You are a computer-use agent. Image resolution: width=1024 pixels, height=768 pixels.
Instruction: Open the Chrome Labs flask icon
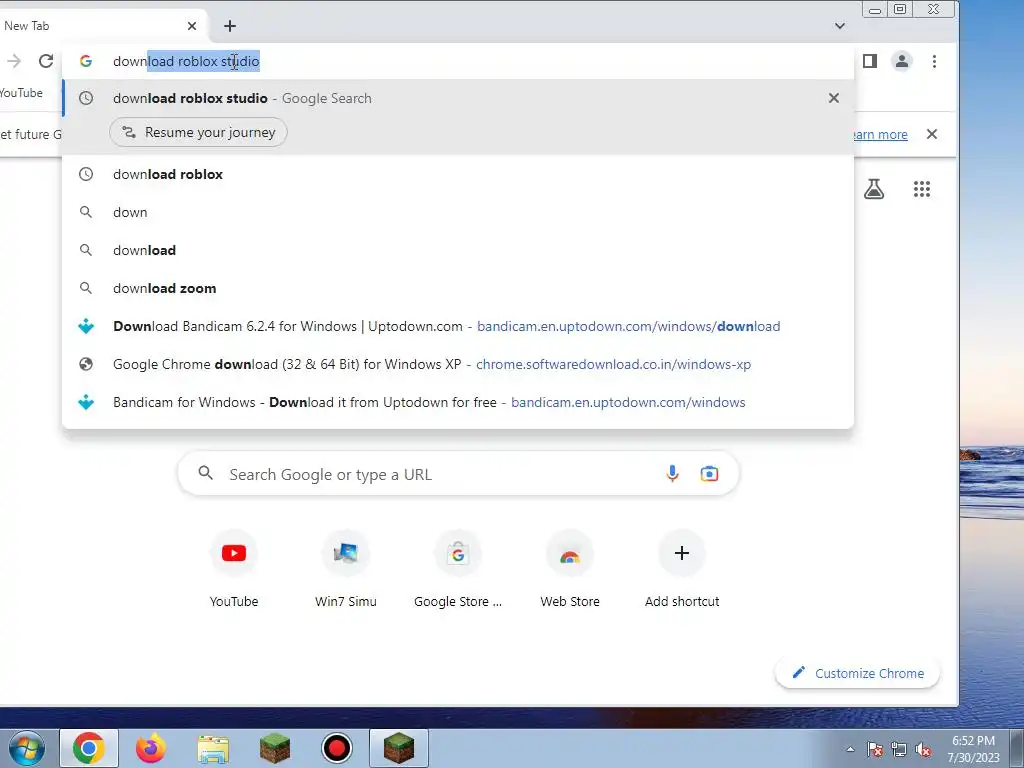pyautogui.click(x=874, y=189)
